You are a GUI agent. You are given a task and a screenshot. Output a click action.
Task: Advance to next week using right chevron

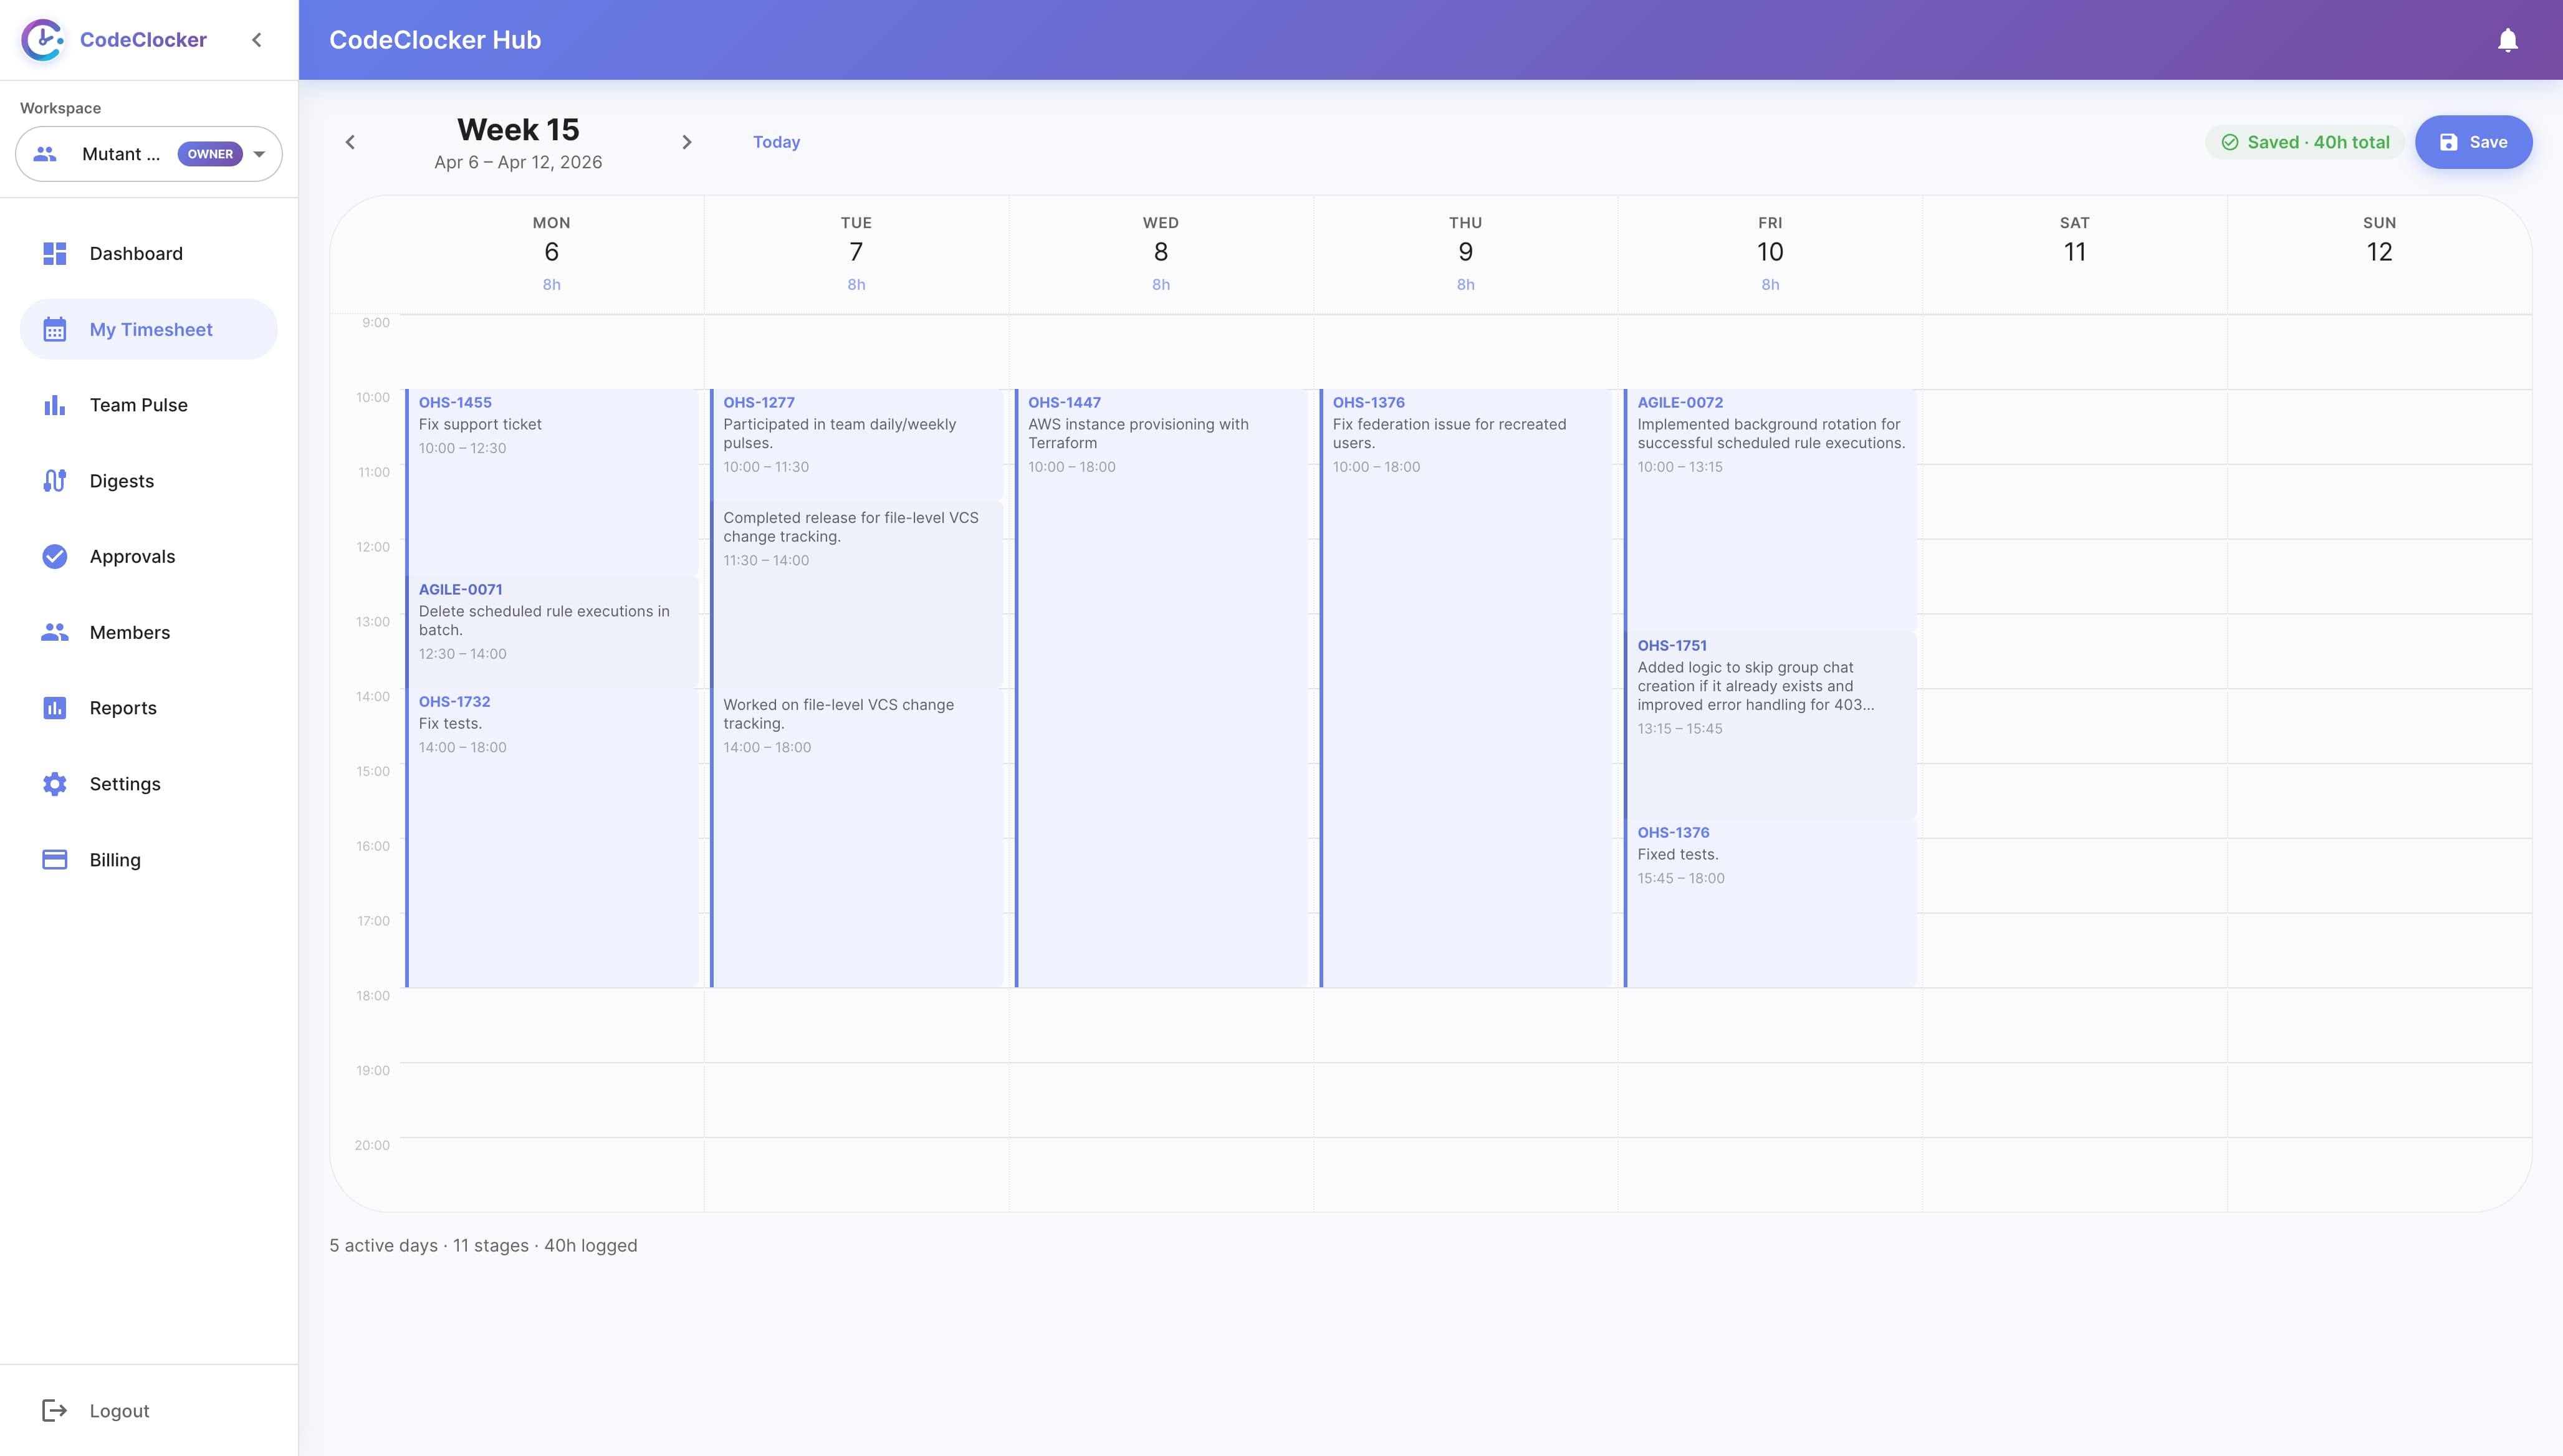pyautogui.click(x=687, y=142)
